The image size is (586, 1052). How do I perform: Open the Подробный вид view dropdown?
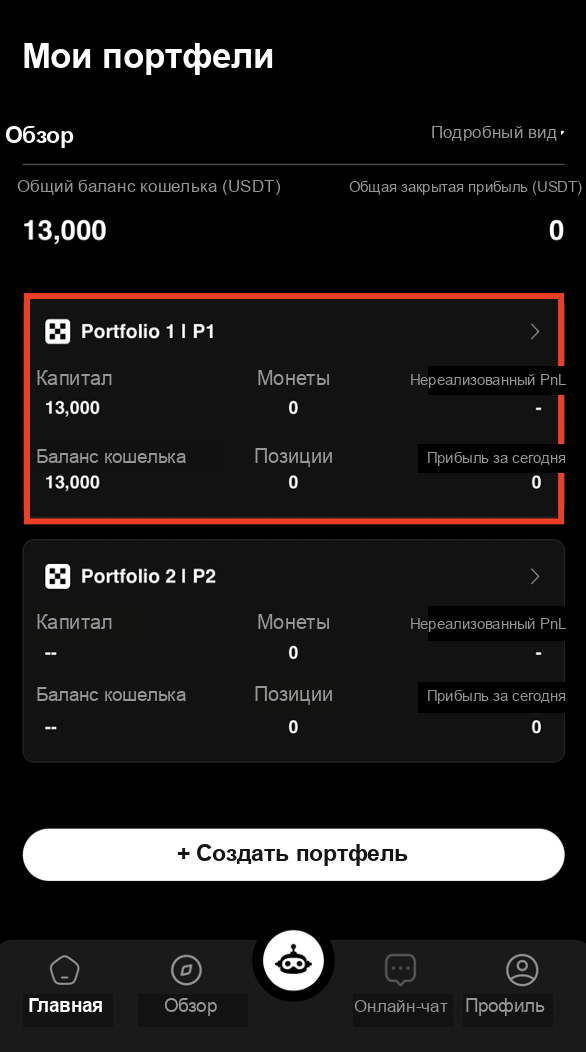pyautogui.click(x=497, y=133)
